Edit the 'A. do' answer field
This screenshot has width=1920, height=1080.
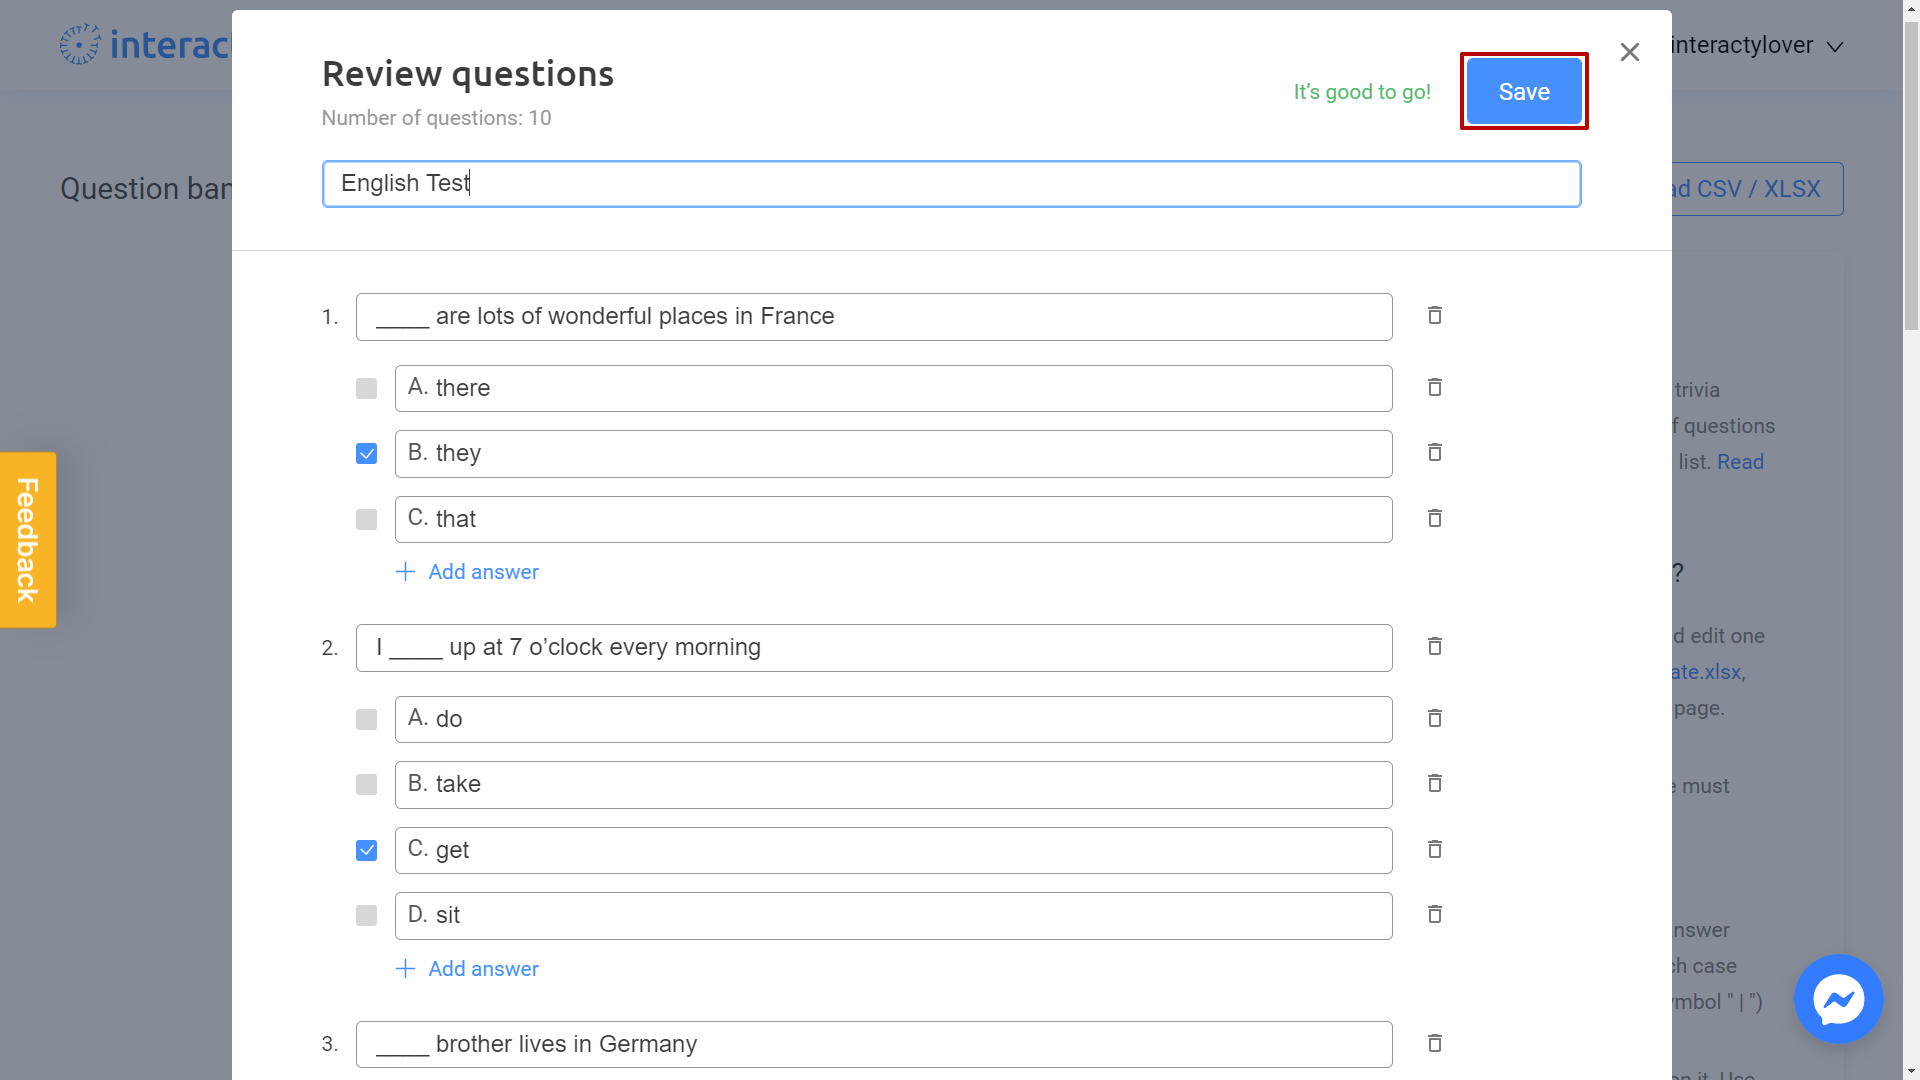893,720
